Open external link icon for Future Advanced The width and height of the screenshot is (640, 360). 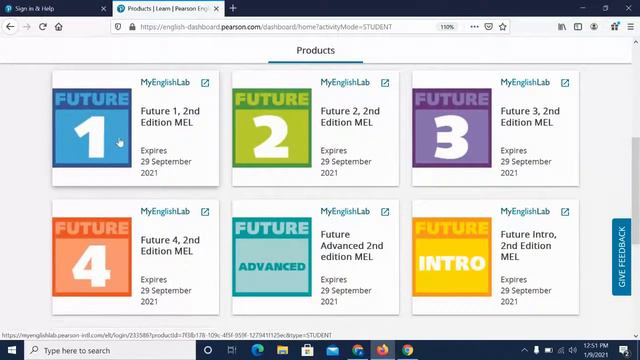click(x=385, y=212)
